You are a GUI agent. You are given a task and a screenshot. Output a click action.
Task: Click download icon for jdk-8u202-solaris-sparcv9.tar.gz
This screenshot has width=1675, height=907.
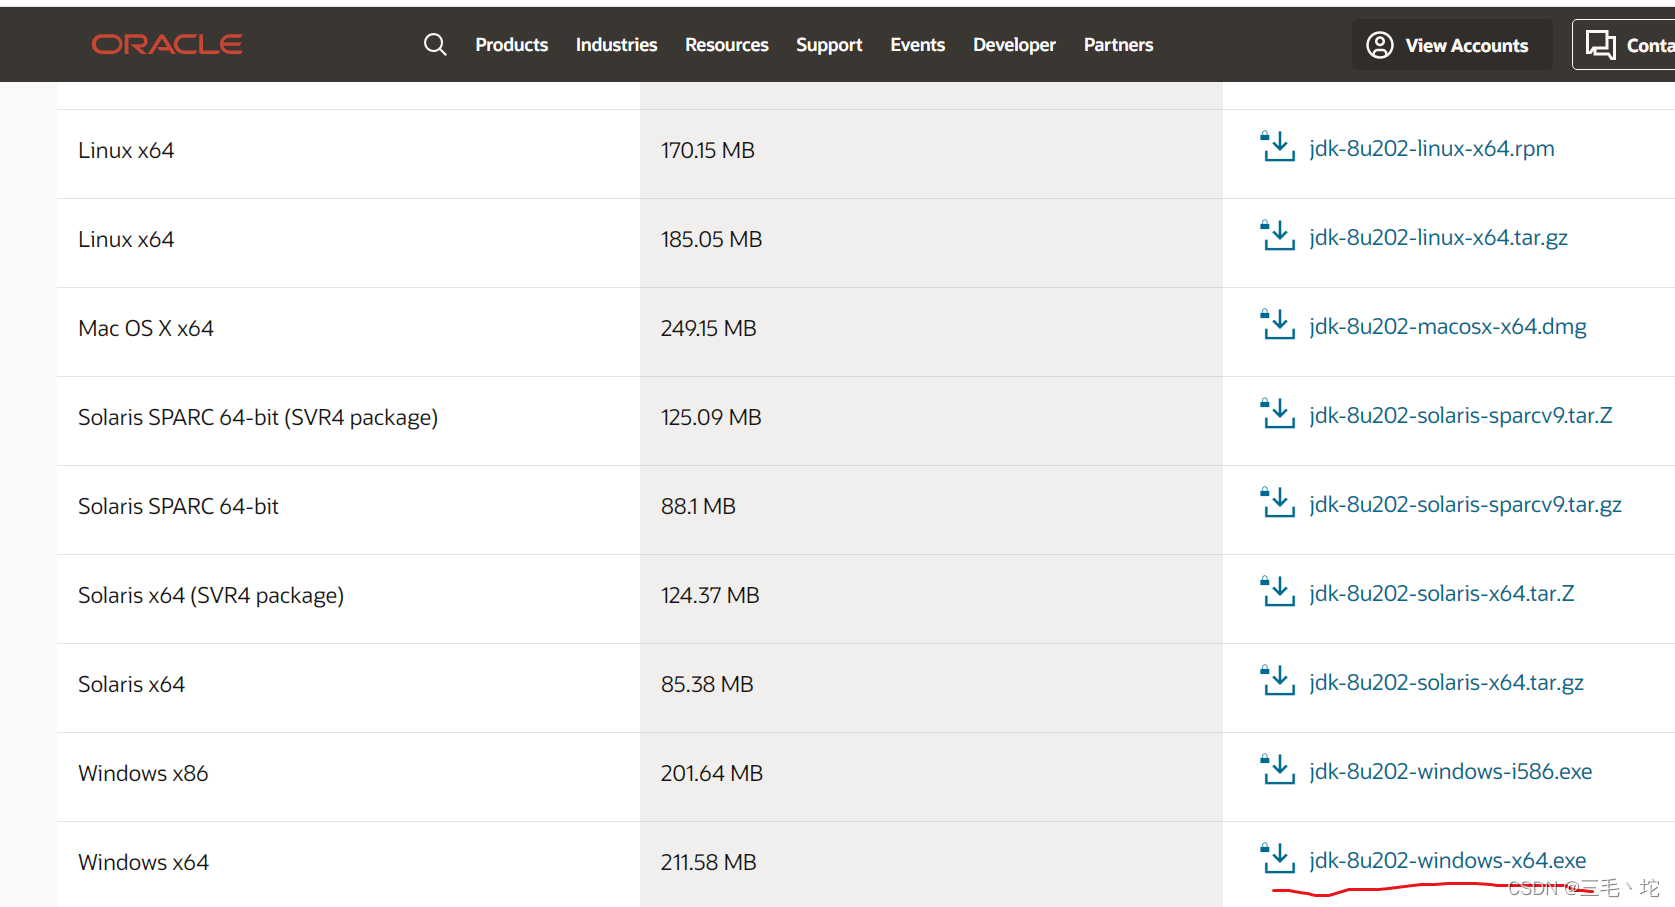click(x=1278, y=503)
